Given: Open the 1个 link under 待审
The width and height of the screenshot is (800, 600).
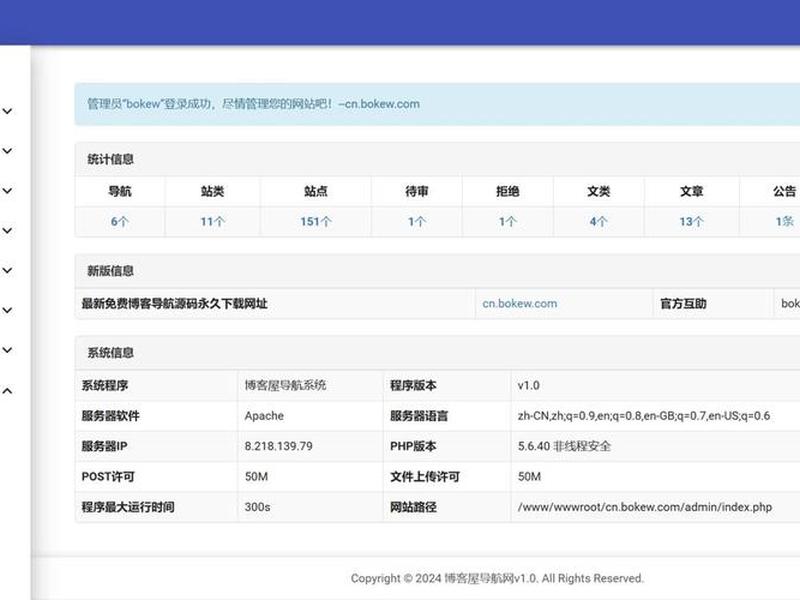Looking at the screenshot, I should [x=417, y=221].
